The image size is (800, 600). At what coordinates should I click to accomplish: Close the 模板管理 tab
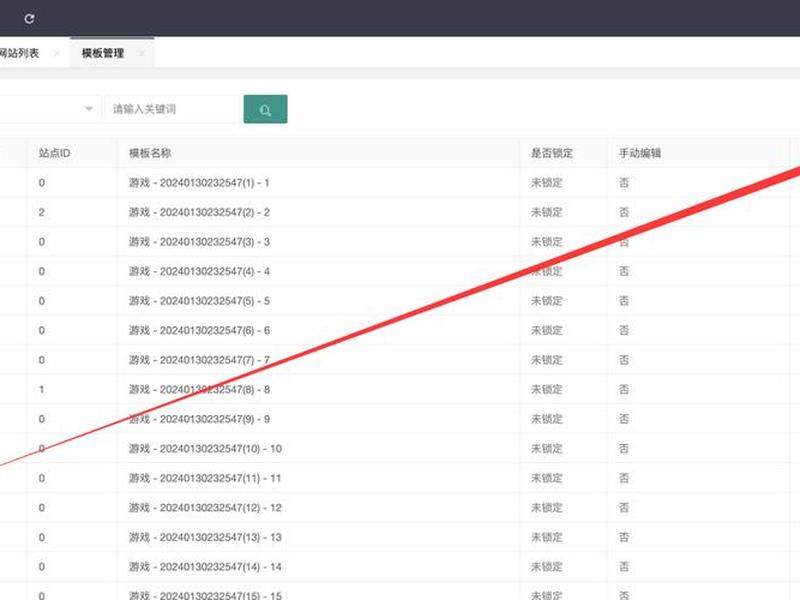[142, 53]
